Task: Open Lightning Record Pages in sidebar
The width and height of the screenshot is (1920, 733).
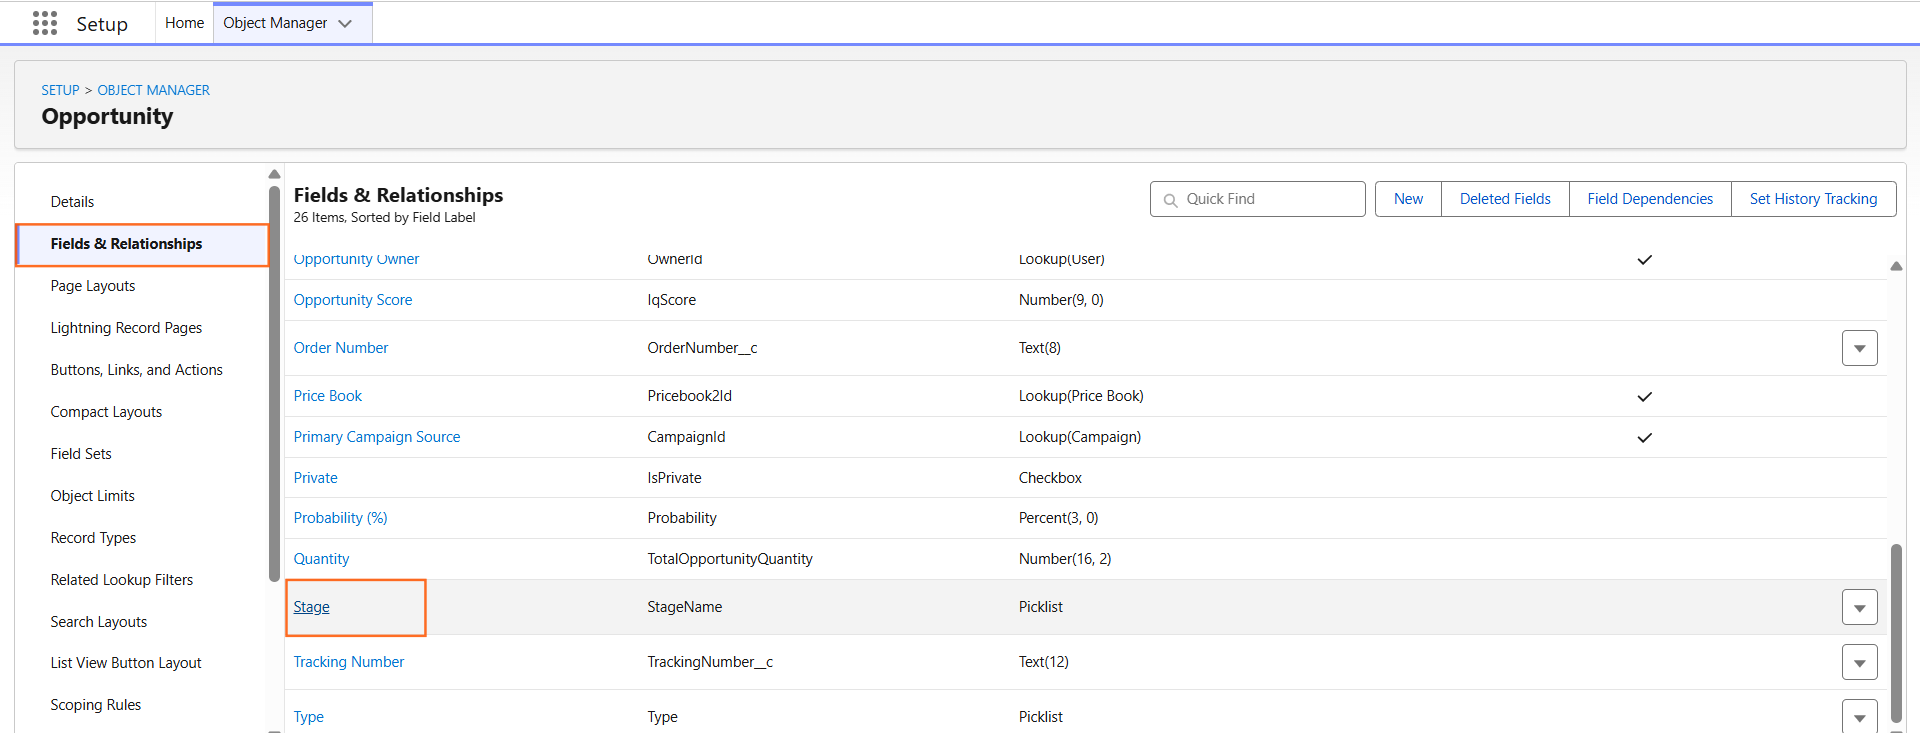Action: pyautogui.click(x=126, y=328)
